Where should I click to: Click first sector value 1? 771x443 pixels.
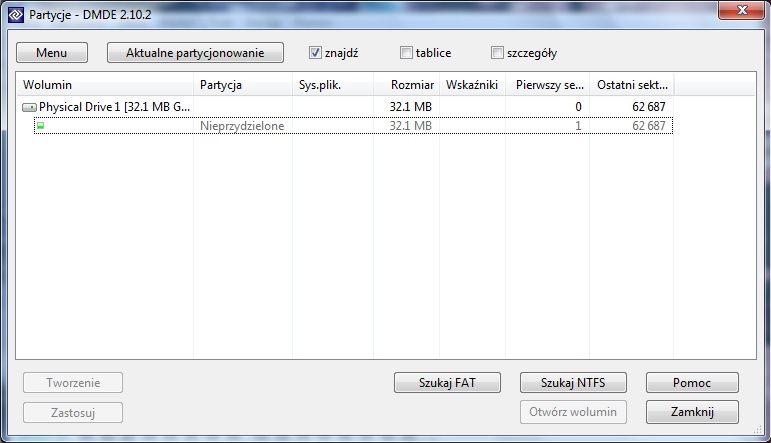click(578, 126)
